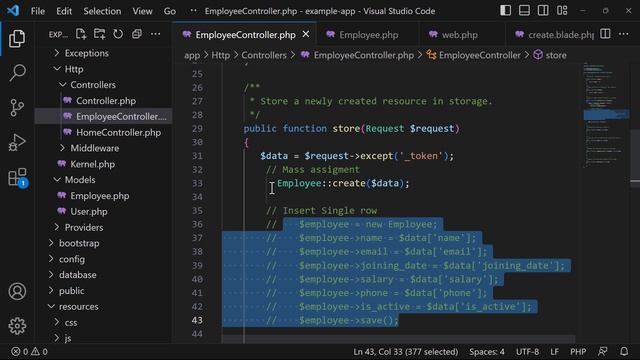Change end of line sequence LF
The image size is (640, 360).
click(x=554, y=351)
